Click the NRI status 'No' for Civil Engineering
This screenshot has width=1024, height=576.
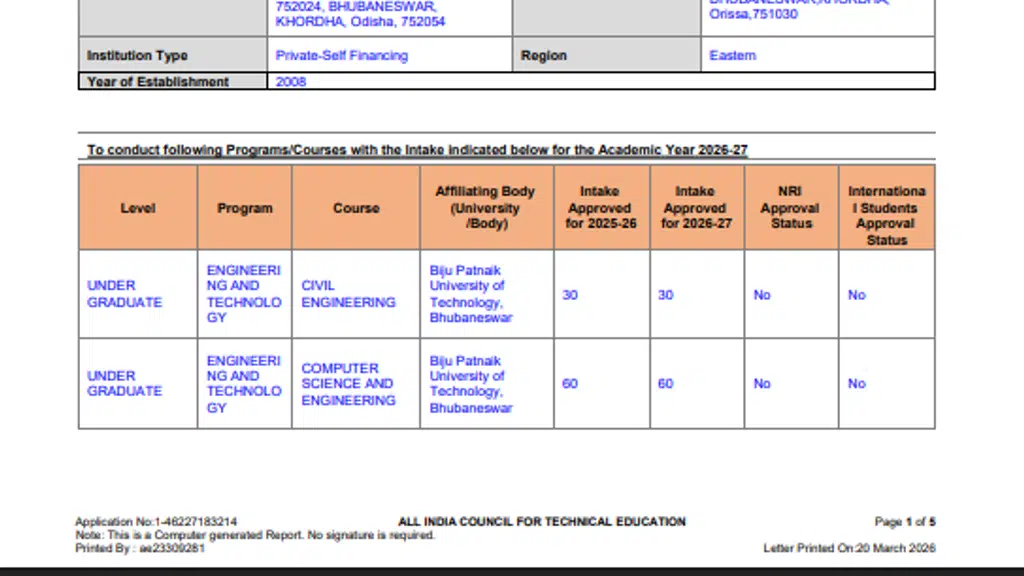761,295
